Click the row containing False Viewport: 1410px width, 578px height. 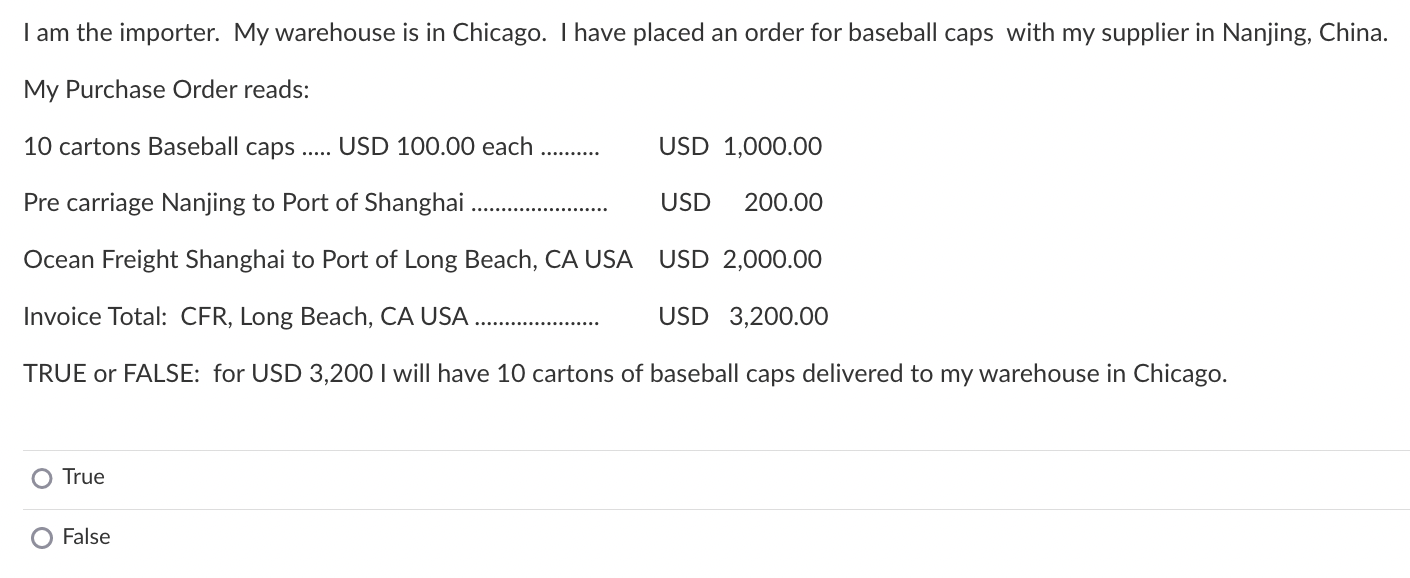point(87,537)
